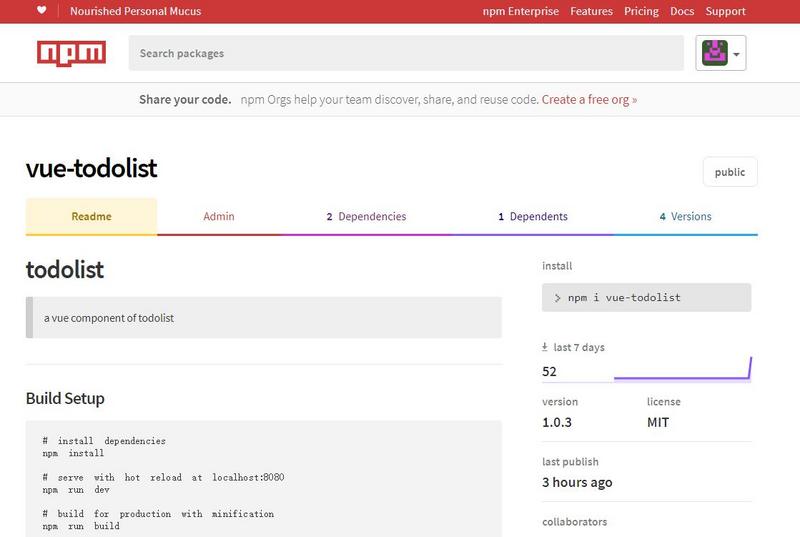This screenshot has height=537, width=800.
Task: Click the 'npm install' code line
Action: pos(73,453)
